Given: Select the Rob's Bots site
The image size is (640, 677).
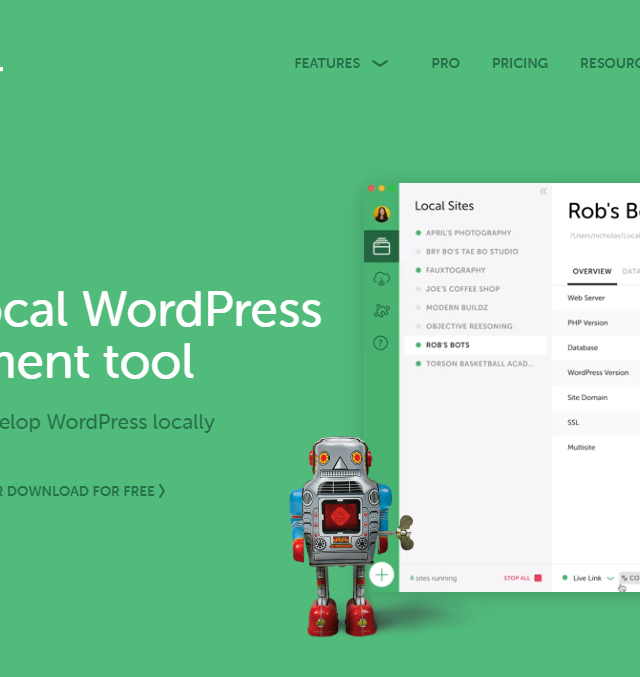Looking at the screenshot, I should pyautogui.click(x=475, y=345).
